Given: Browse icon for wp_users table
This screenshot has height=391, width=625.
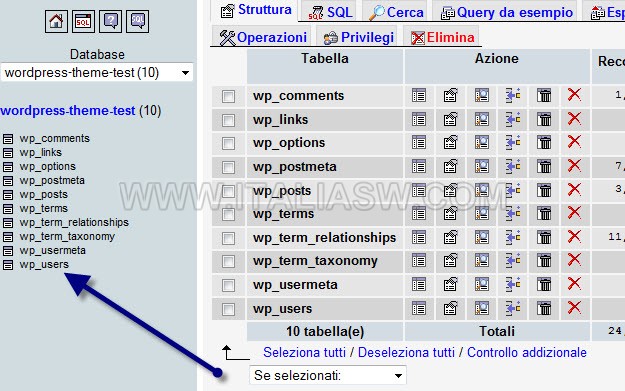Looking at the screenshot, I should [x=419, y=308].
